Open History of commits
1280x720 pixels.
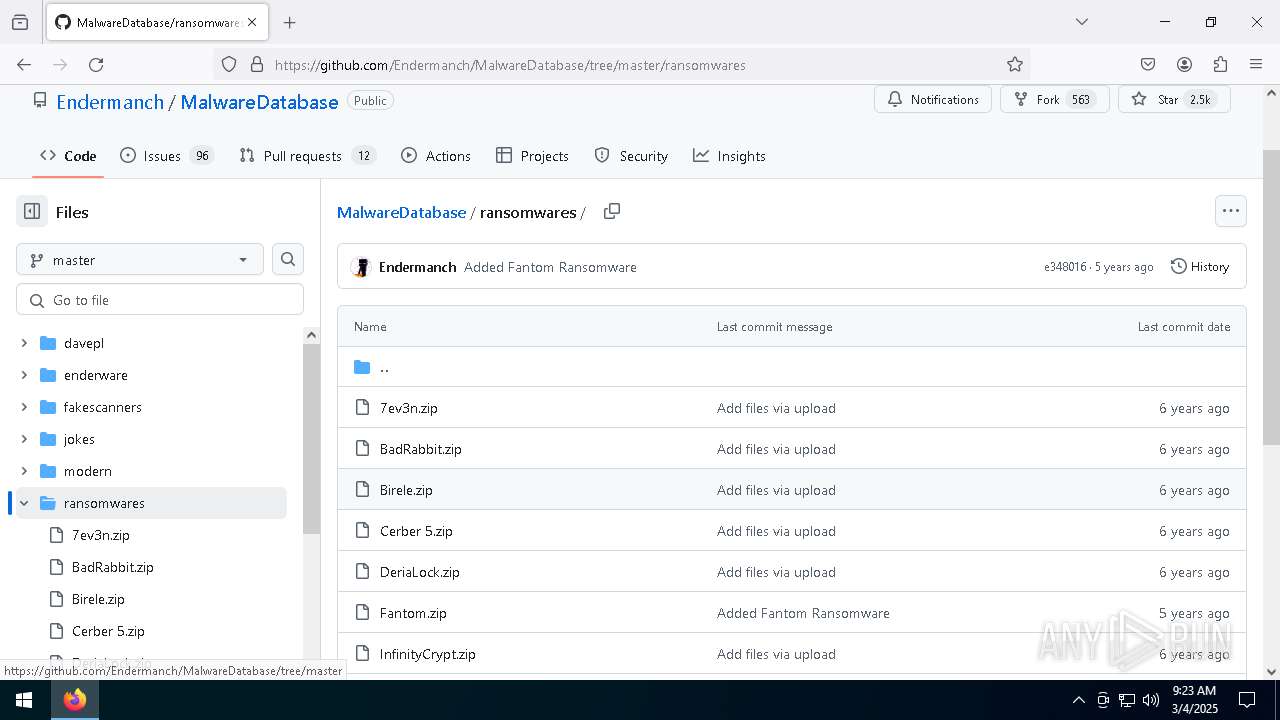1200,267
